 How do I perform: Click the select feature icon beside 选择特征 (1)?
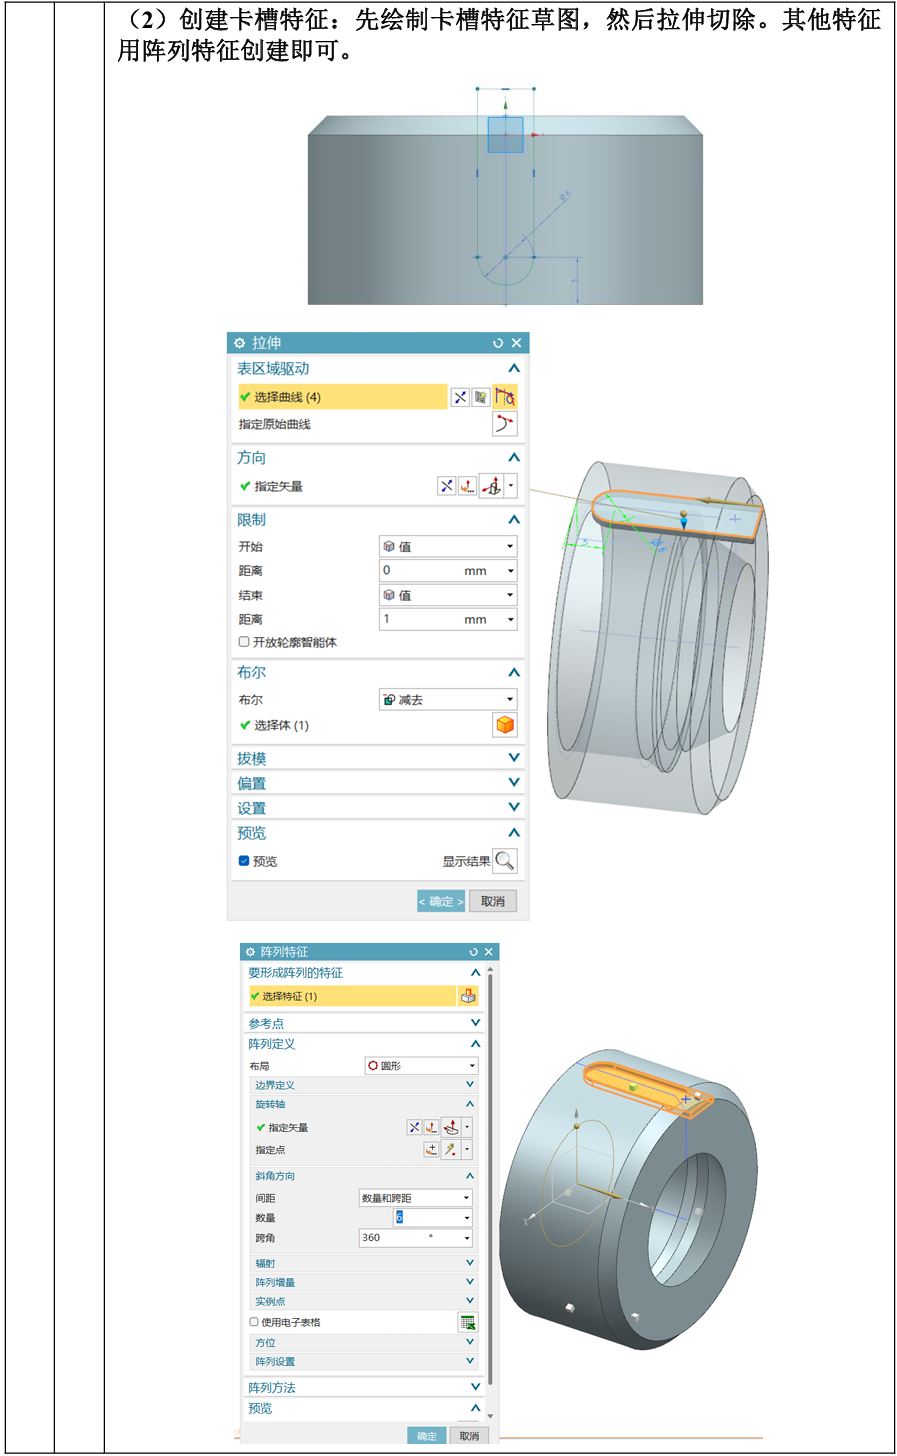468,996
